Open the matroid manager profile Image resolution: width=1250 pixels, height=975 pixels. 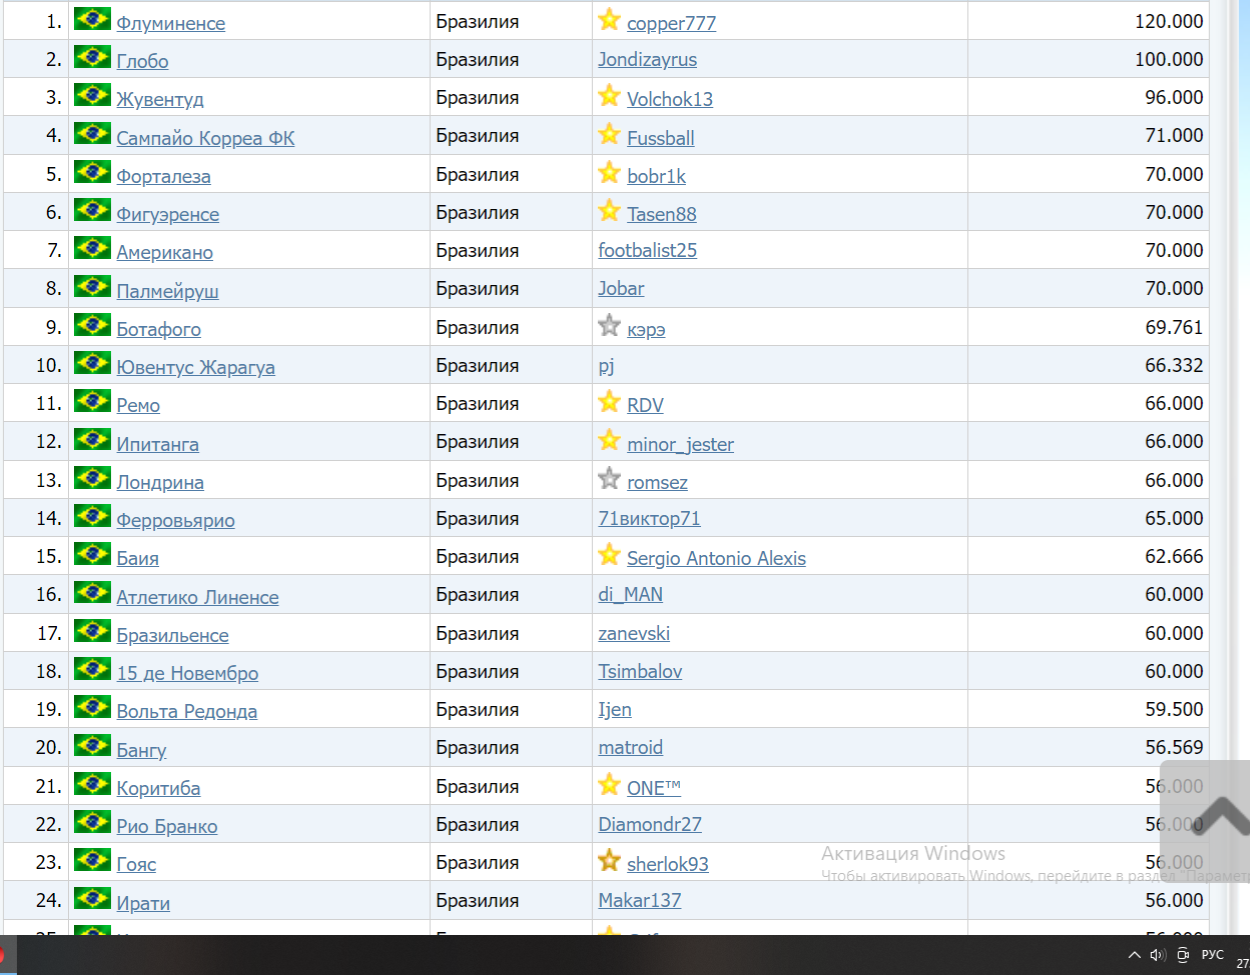630,748
